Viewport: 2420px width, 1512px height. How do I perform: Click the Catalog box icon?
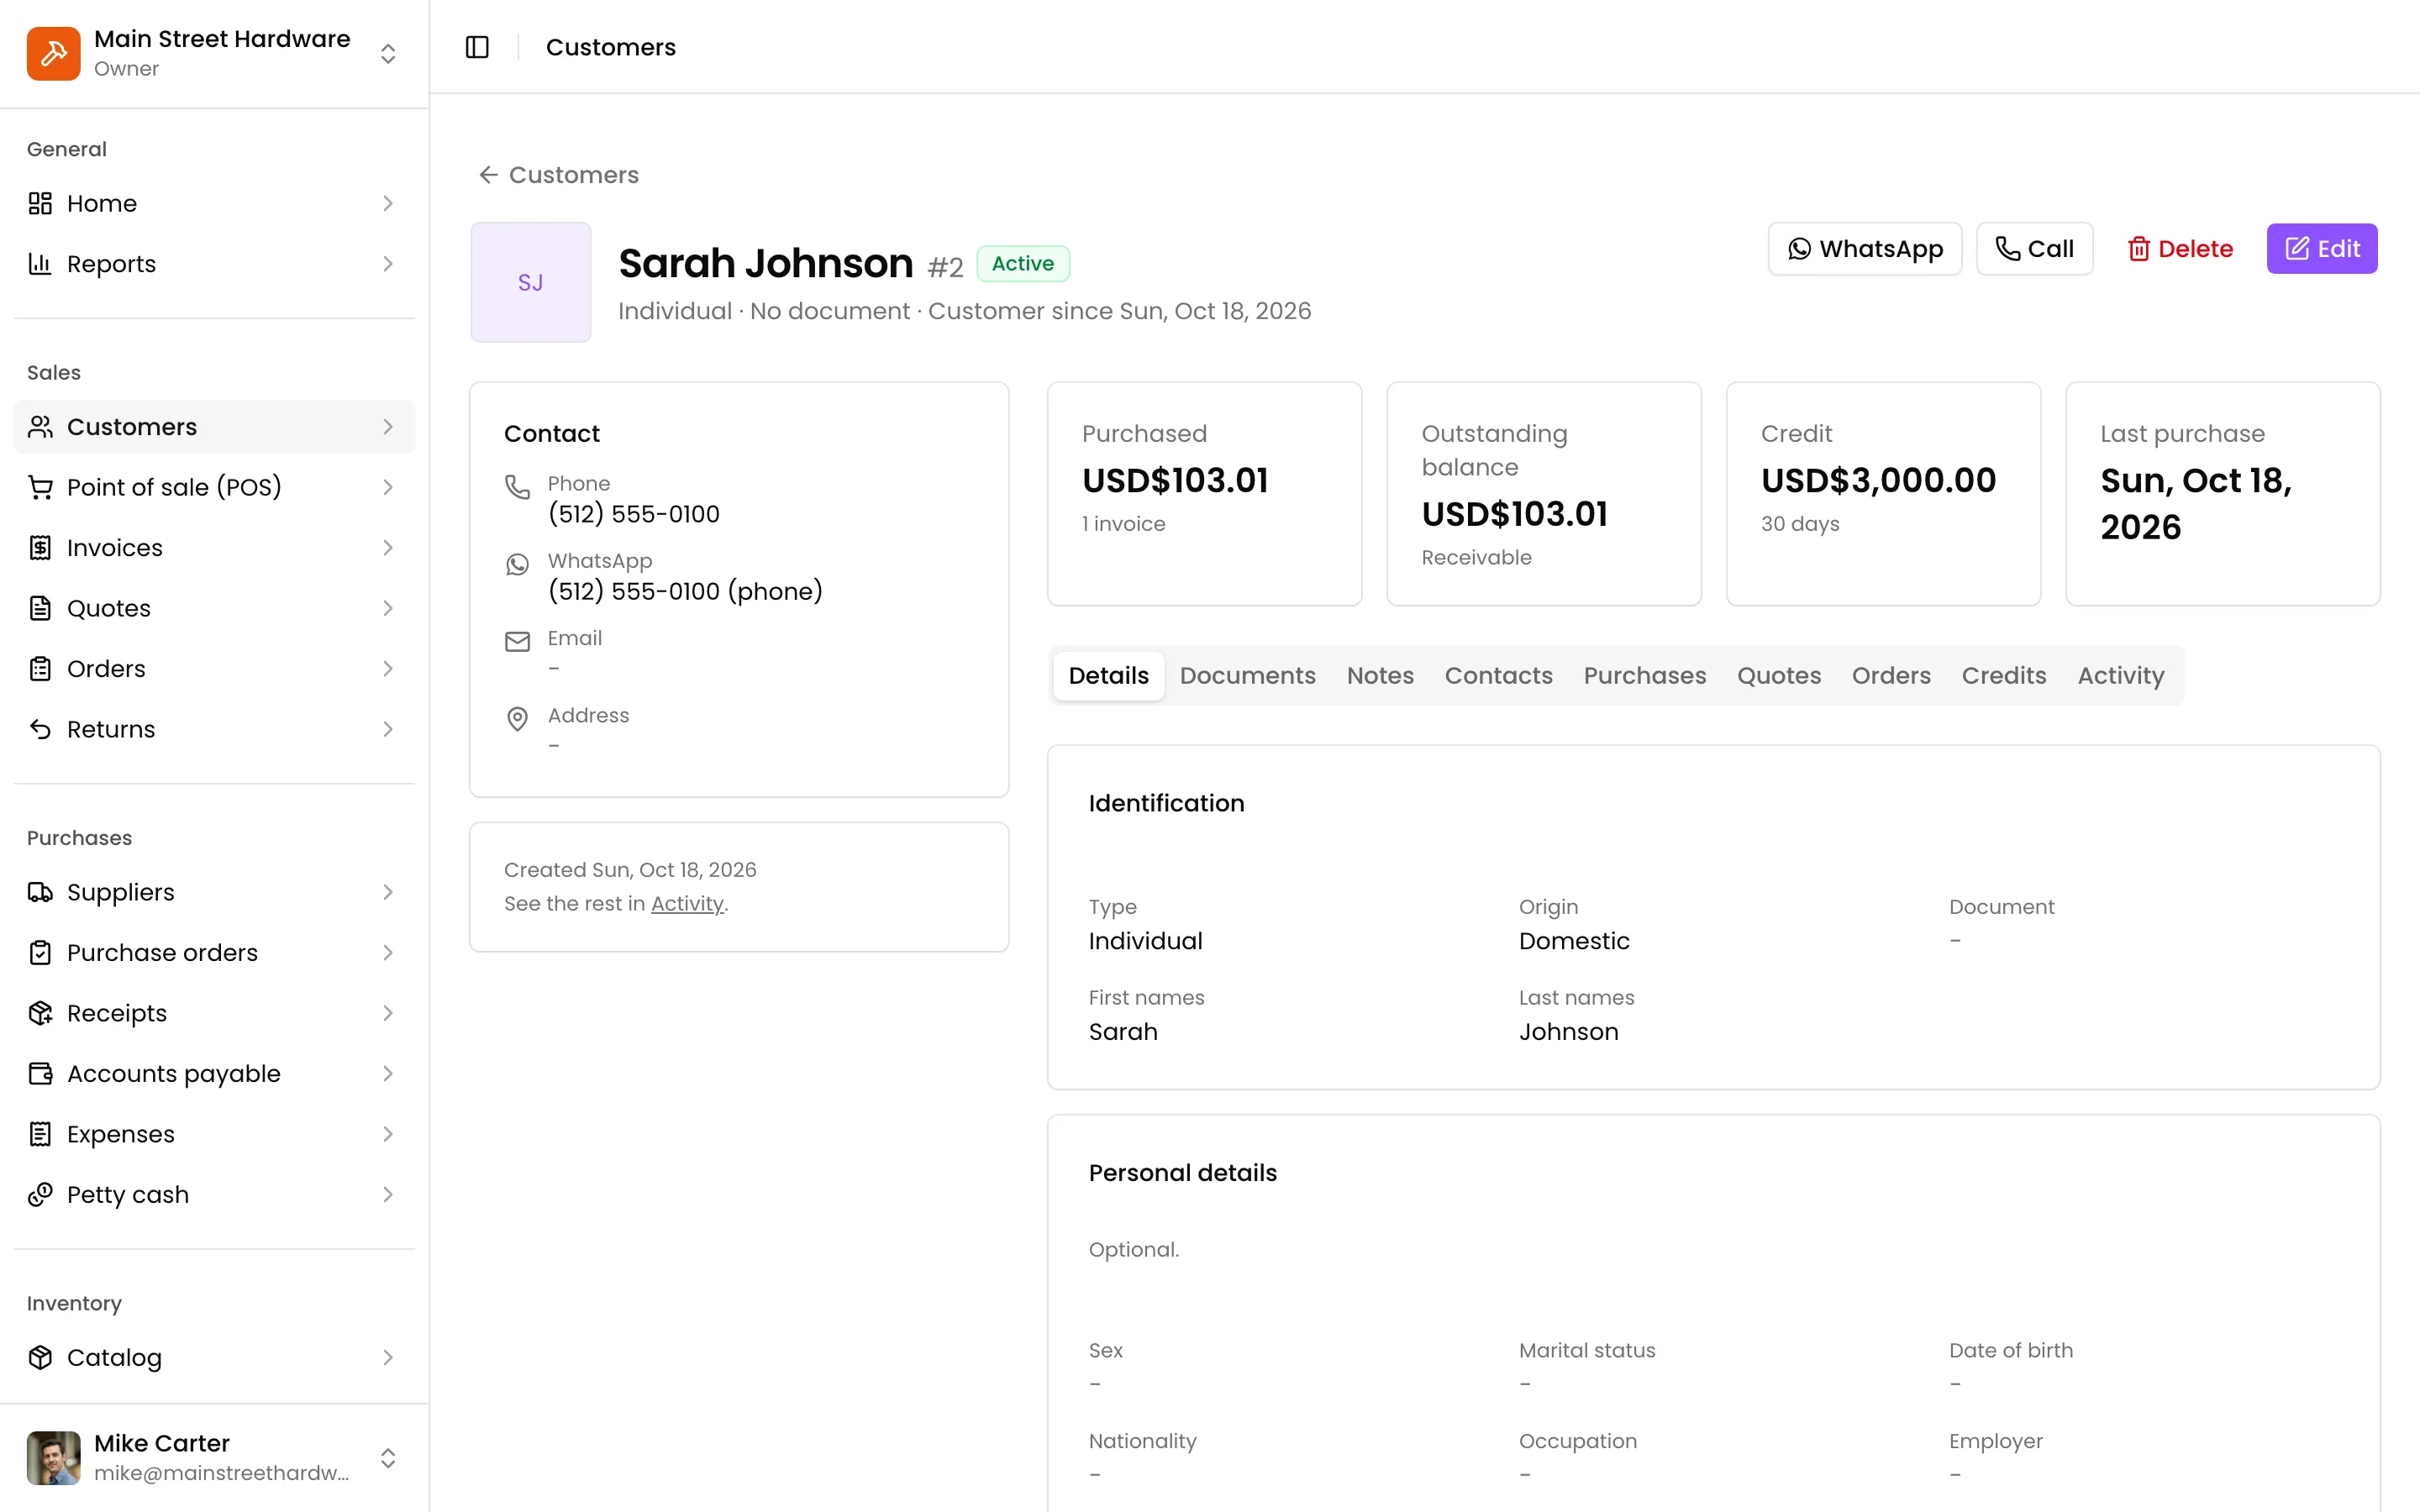pos(40,1357)
